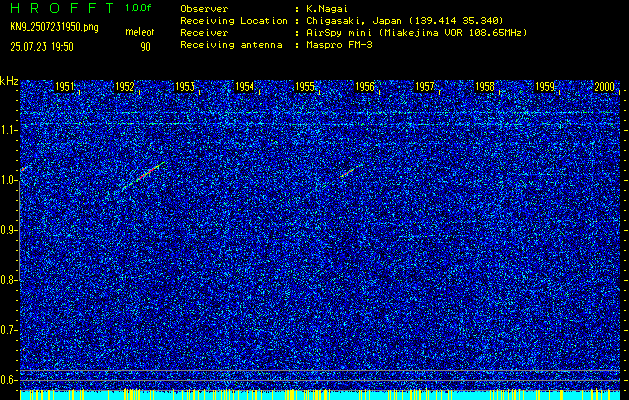Image resolution: width=629 pixels, height=400 pixels.
Task: Click the meteor count value 90
Action: (x=145, y=47)
